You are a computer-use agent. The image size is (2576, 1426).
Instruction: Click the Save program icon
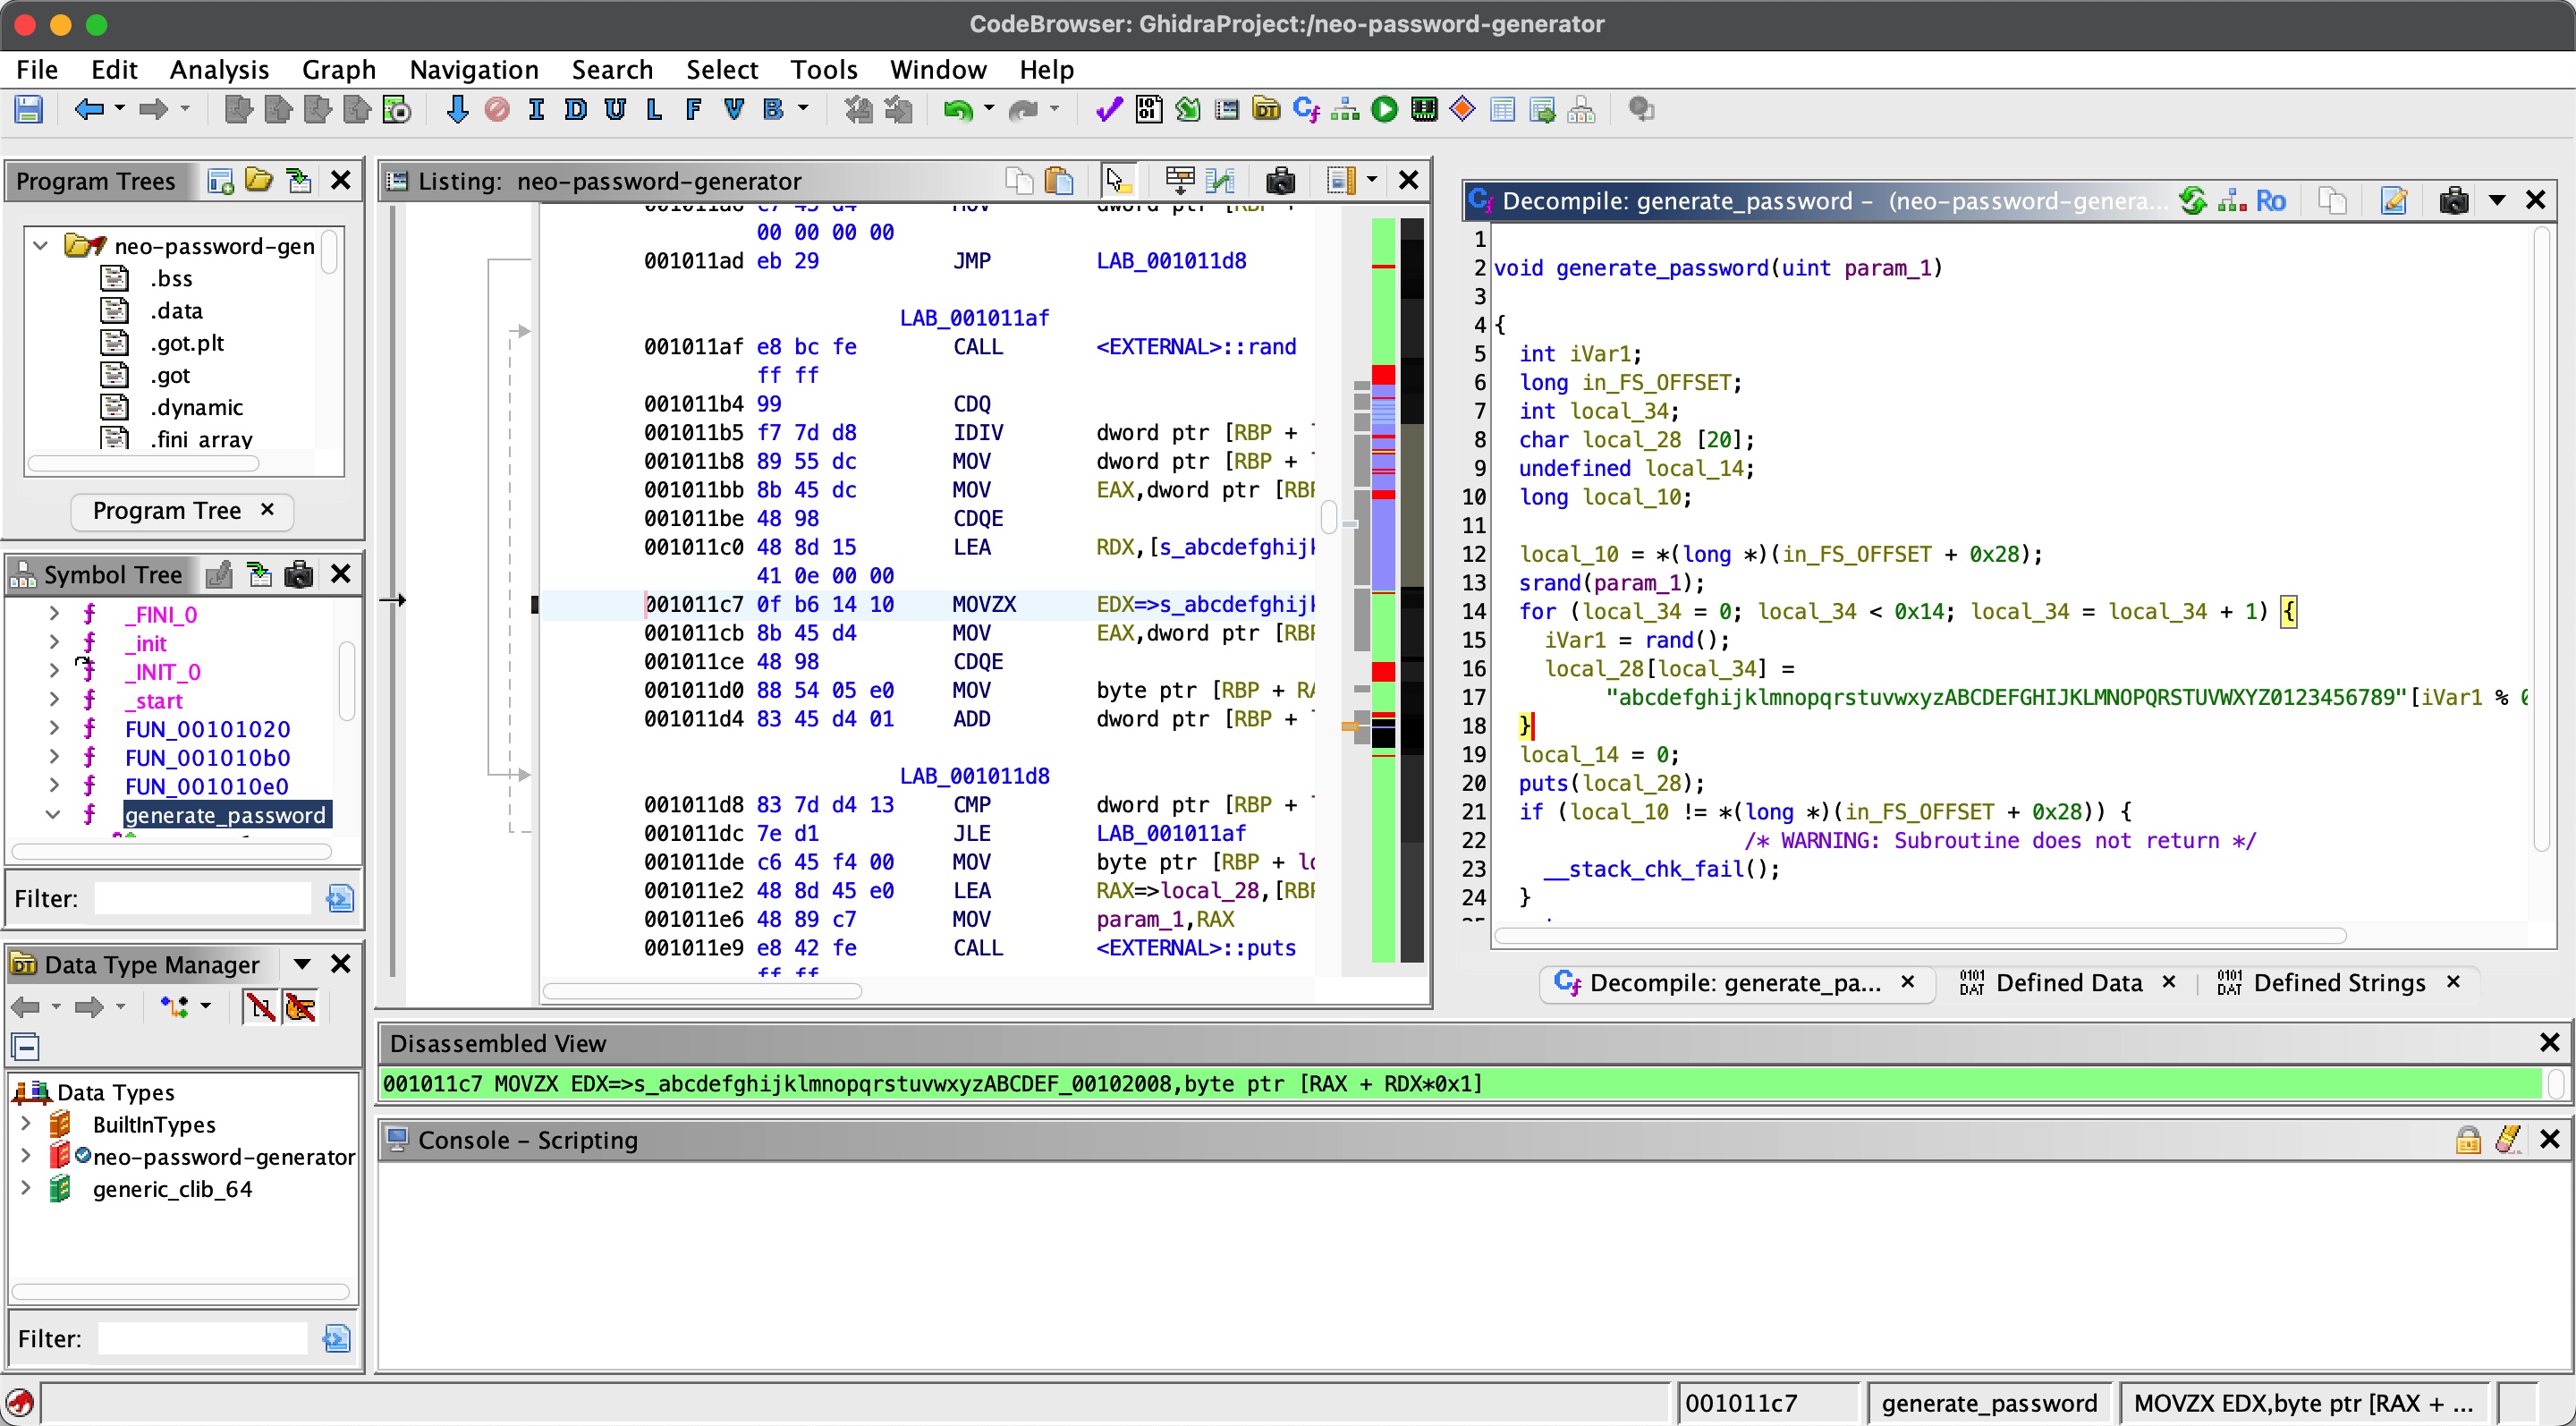pyautogui.click(x=28, y=109)
